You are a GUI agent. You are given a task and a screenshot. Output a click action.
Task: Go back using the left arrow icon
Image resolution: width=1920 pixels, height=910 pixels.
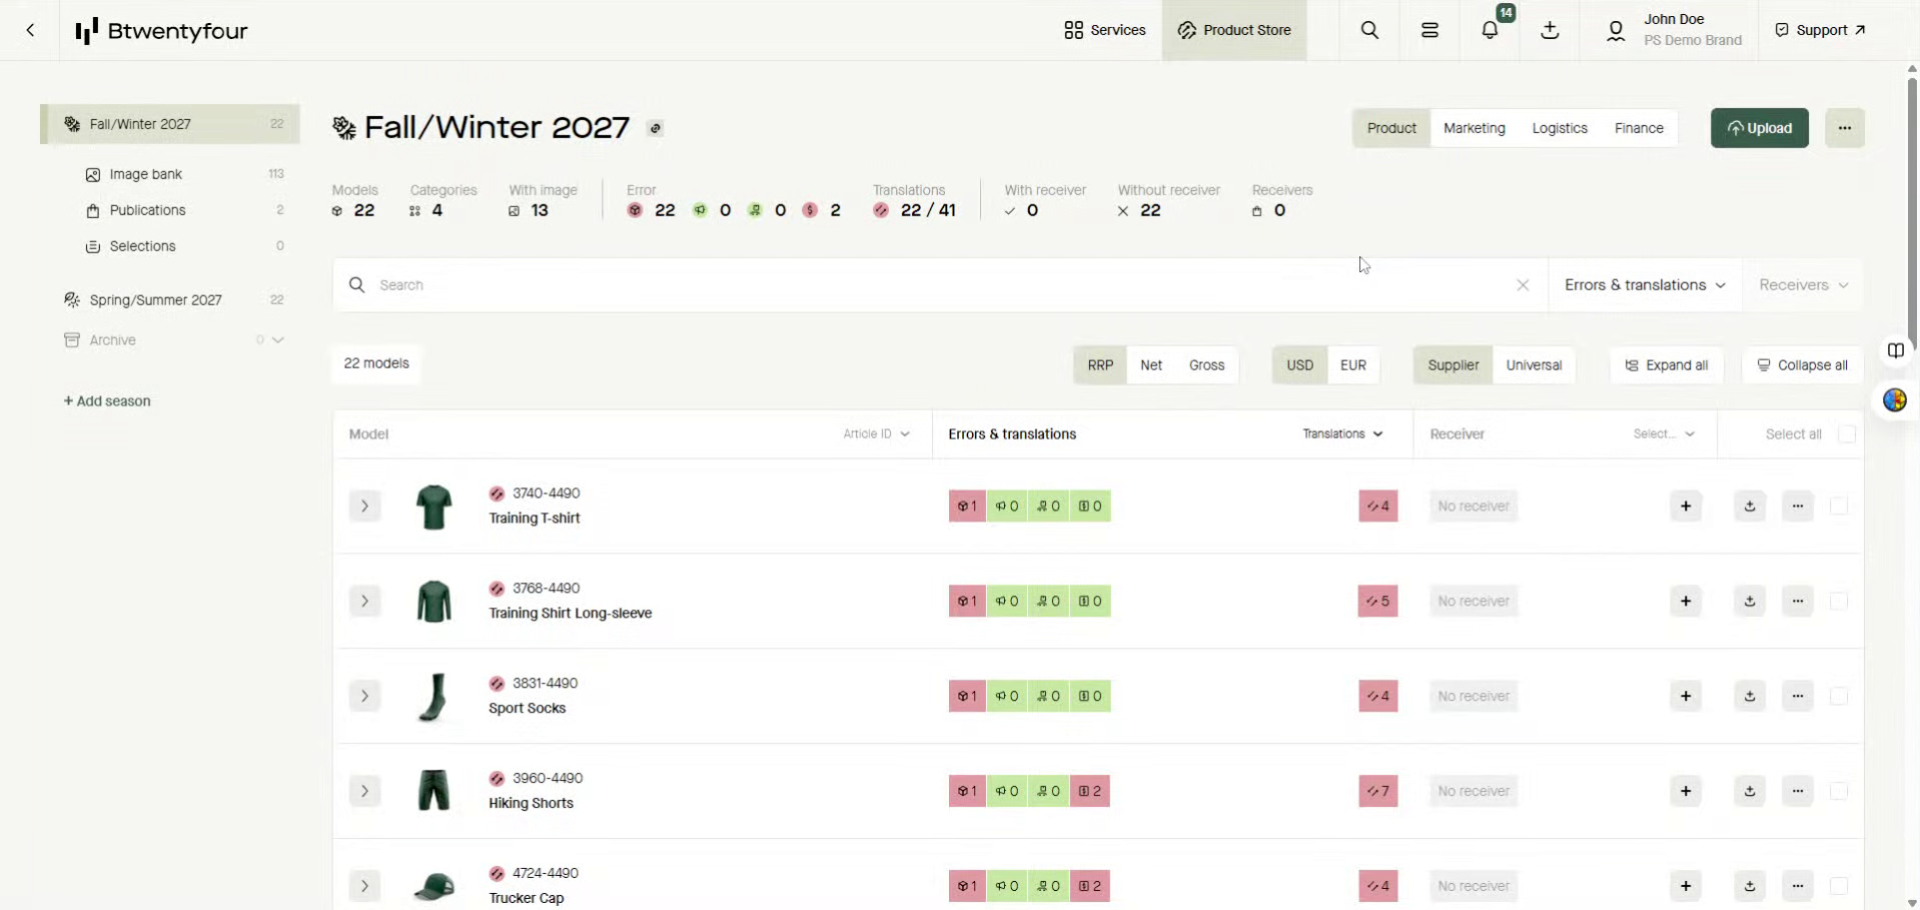(x=30, y=30)
